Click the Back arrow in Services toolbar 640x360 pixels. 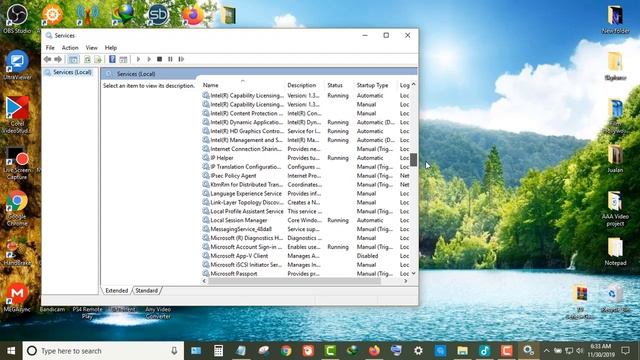[47, 59]
